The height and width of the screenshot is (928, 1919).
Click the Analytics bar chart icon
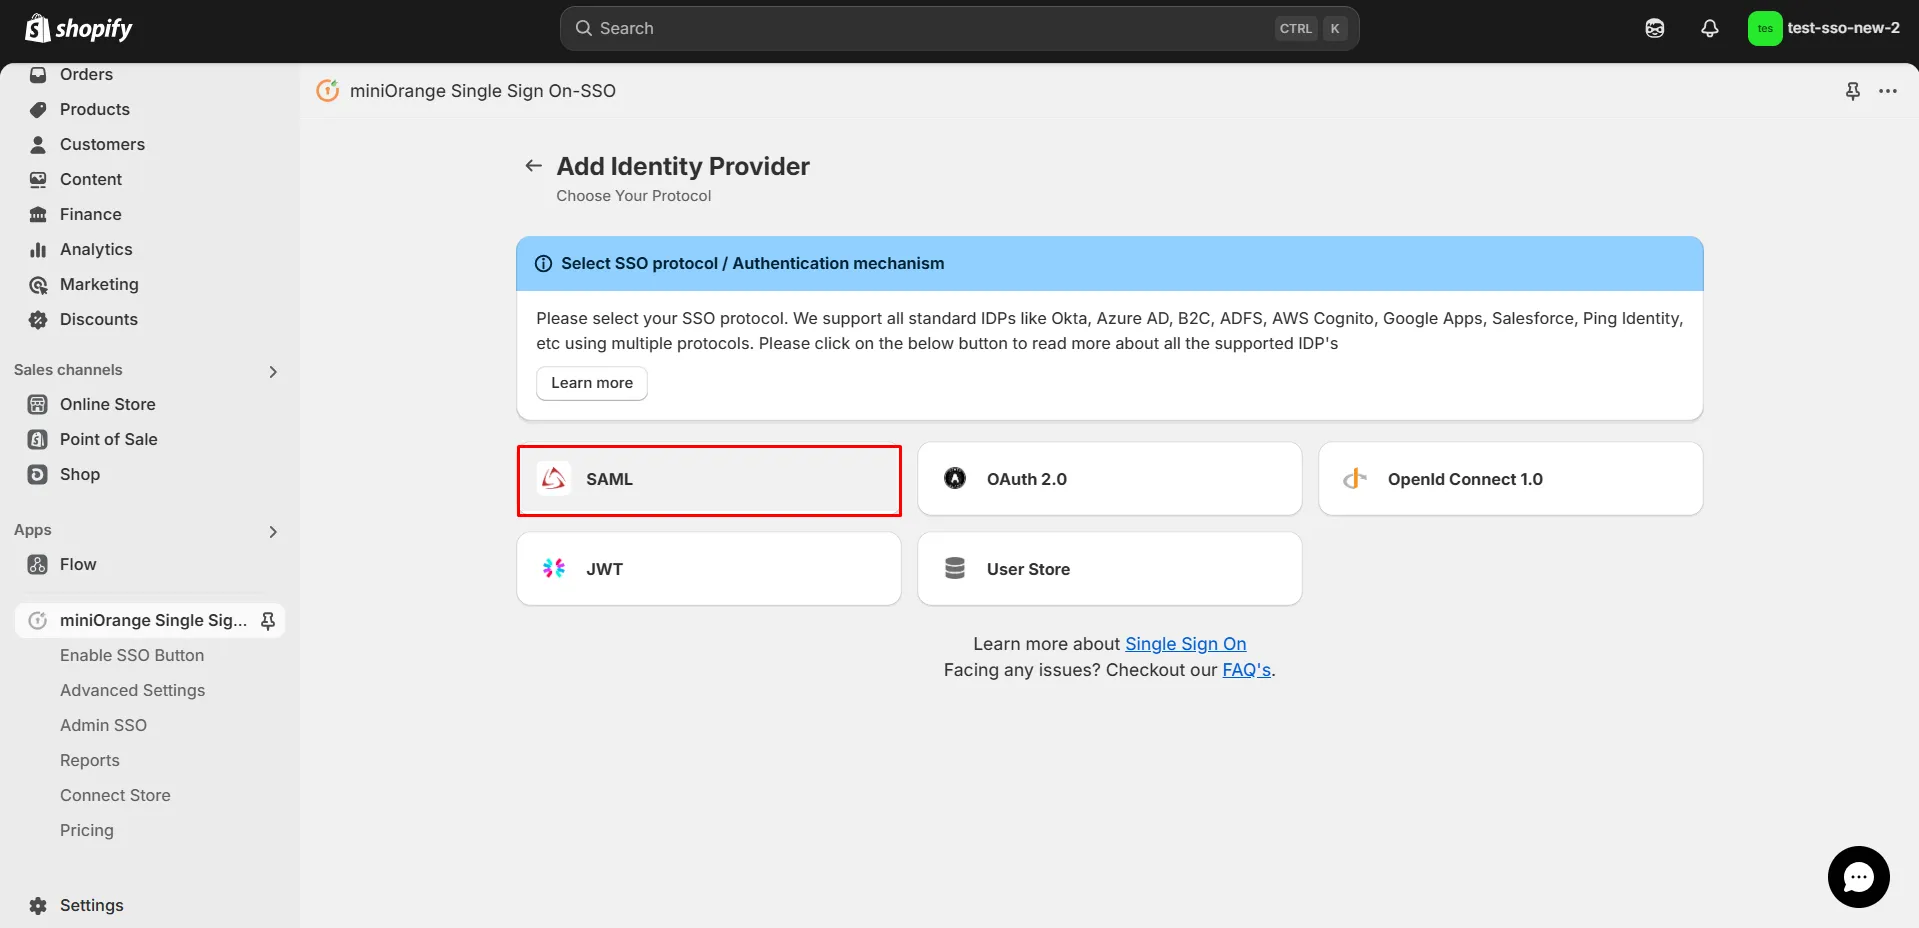38,250
